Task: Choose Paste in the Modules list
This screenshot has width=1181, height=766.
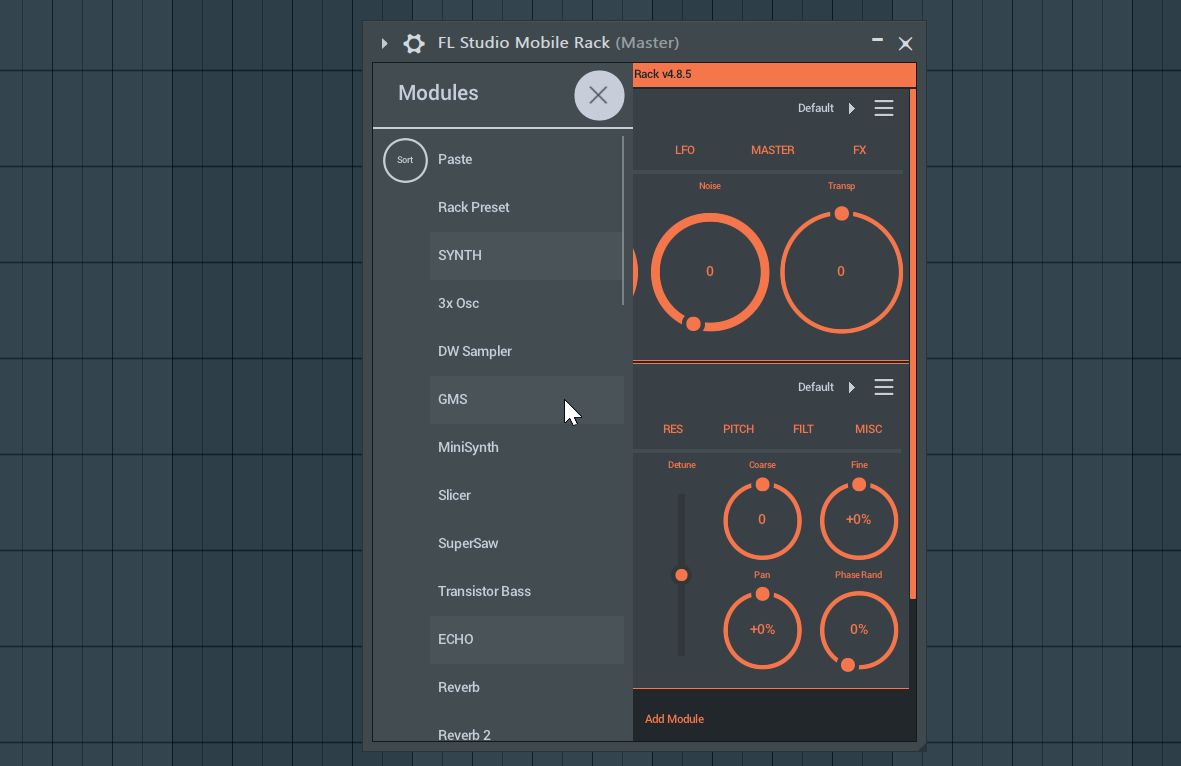Action: point(455,160)
